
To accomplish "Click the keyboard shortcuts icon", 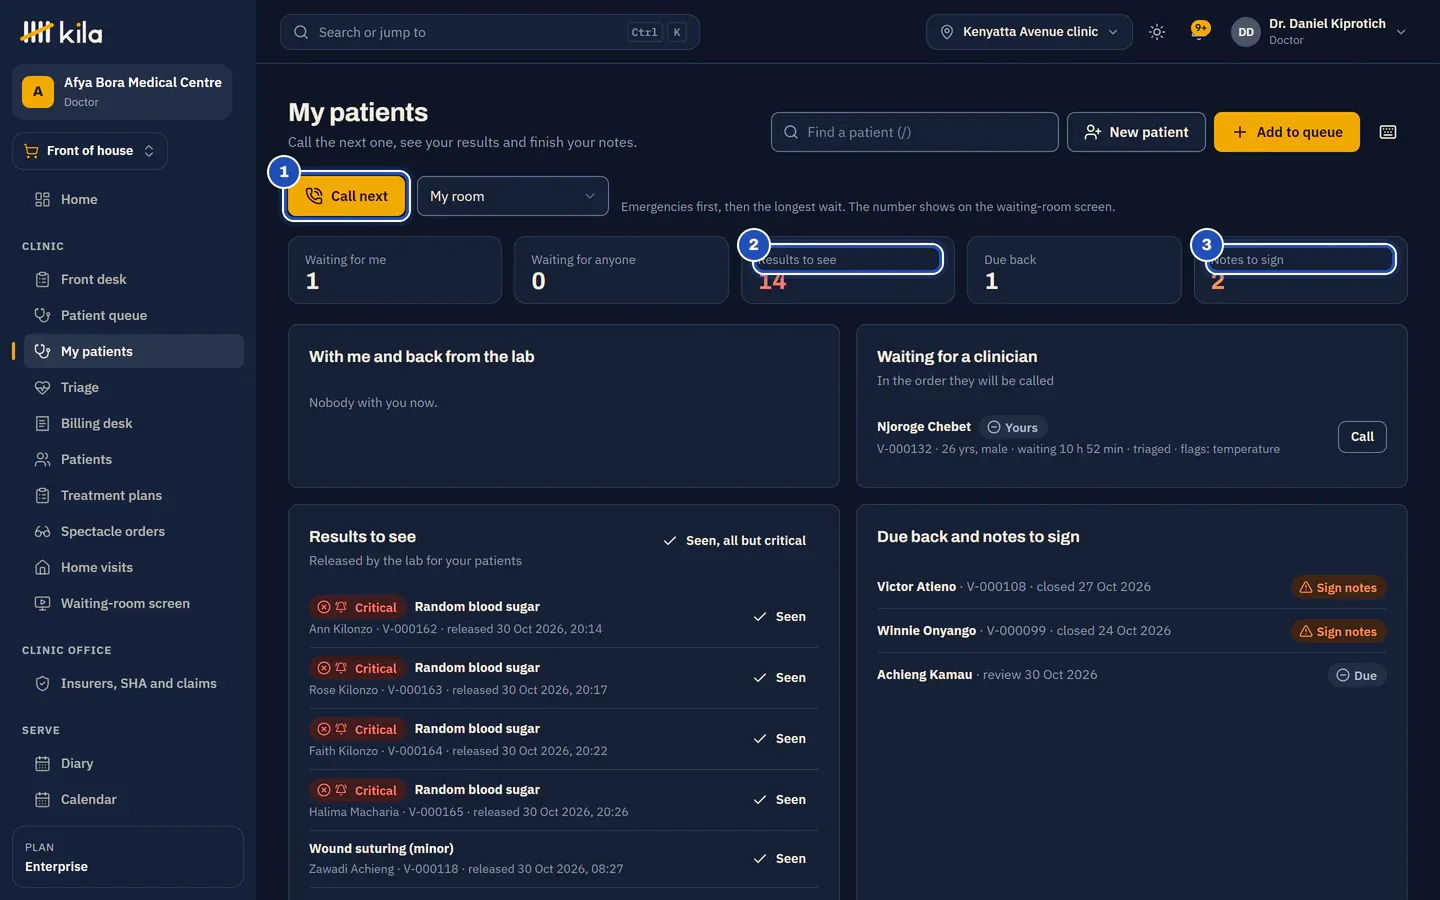I will click(1388, 132).
